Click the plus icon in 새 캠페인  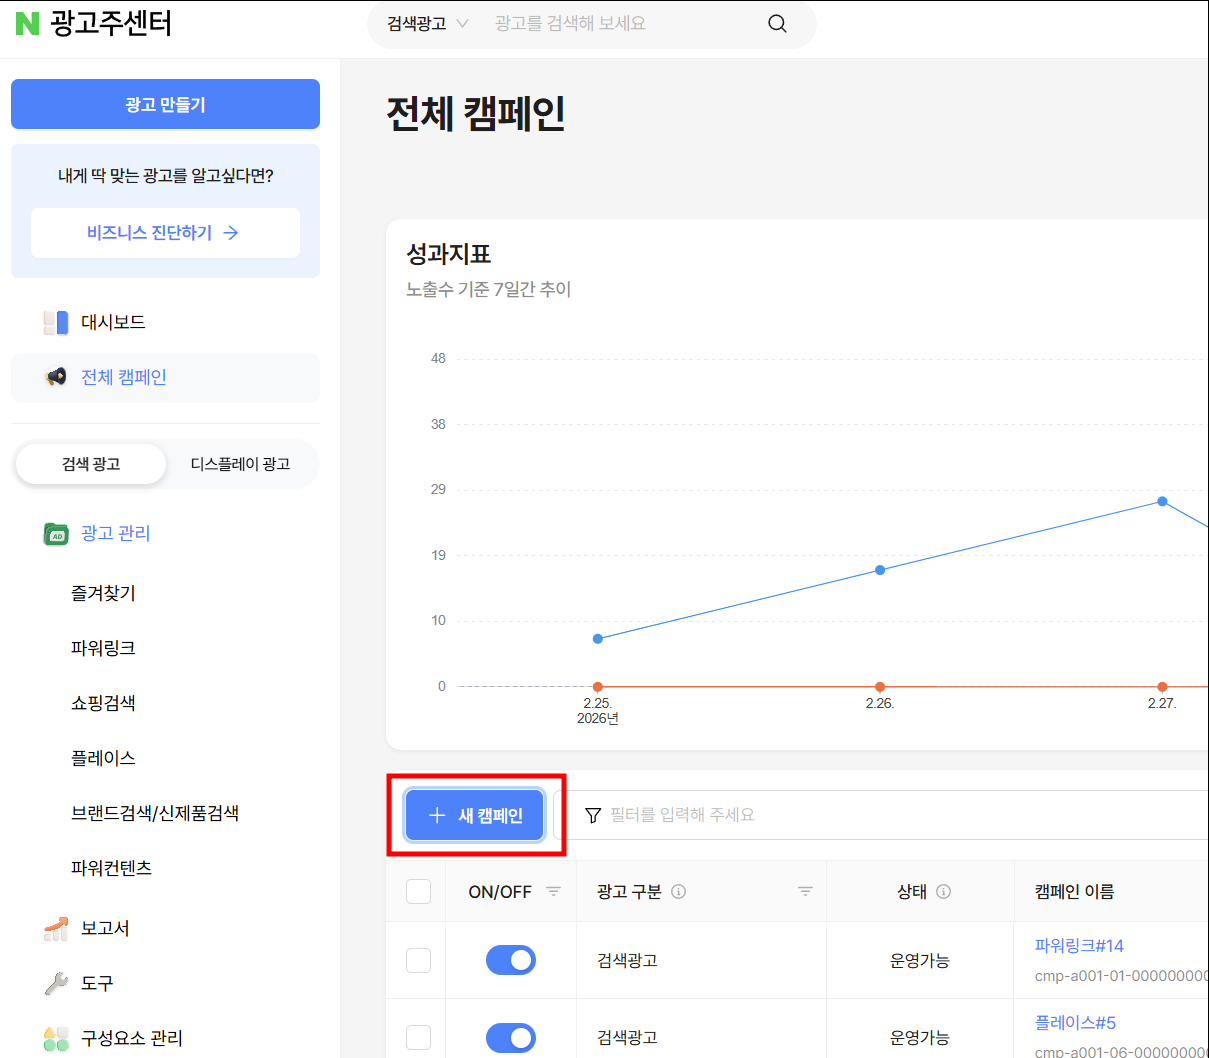point(437,816)
